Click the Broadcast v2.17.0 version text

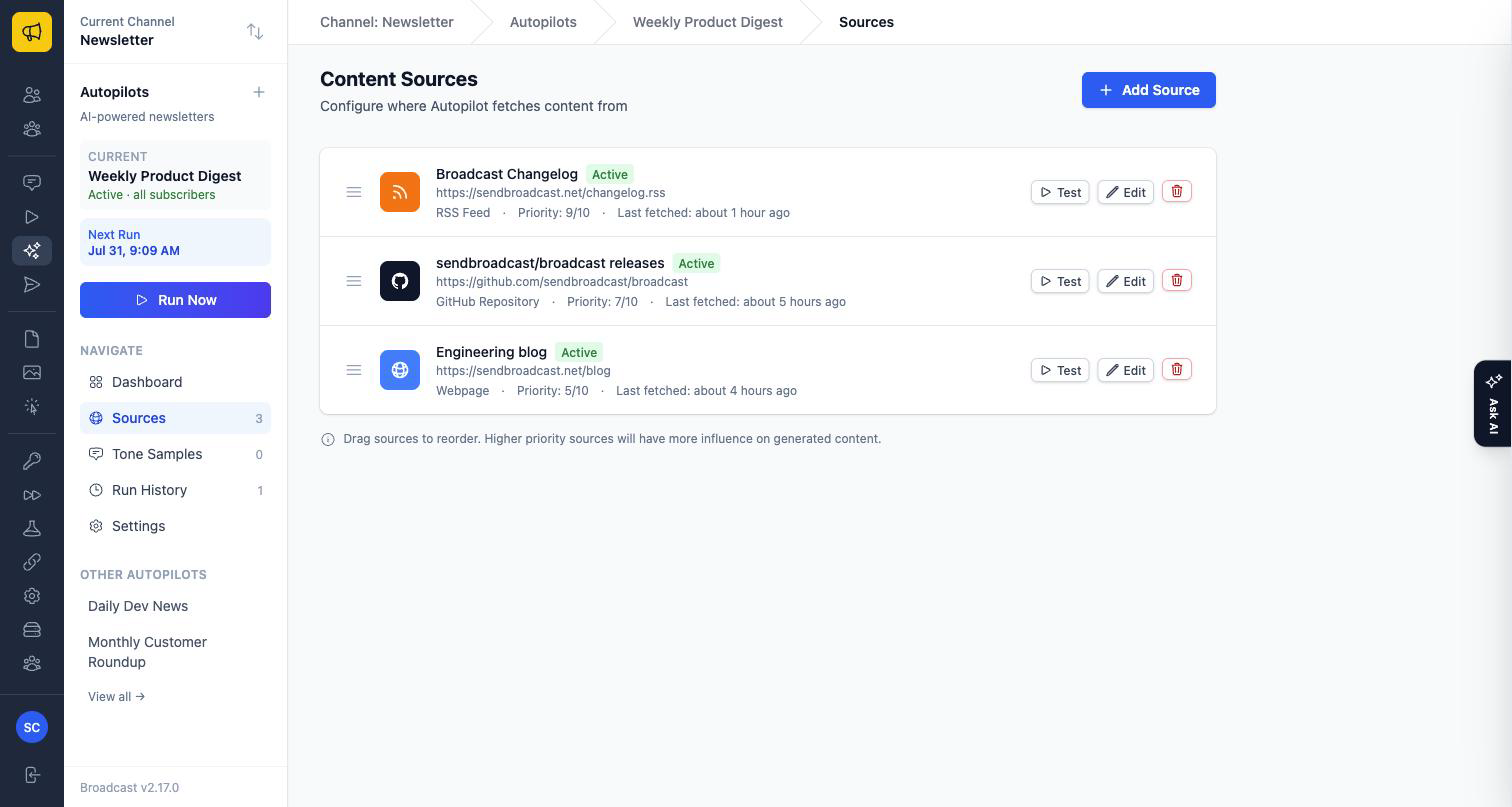[x=129, y=787]
